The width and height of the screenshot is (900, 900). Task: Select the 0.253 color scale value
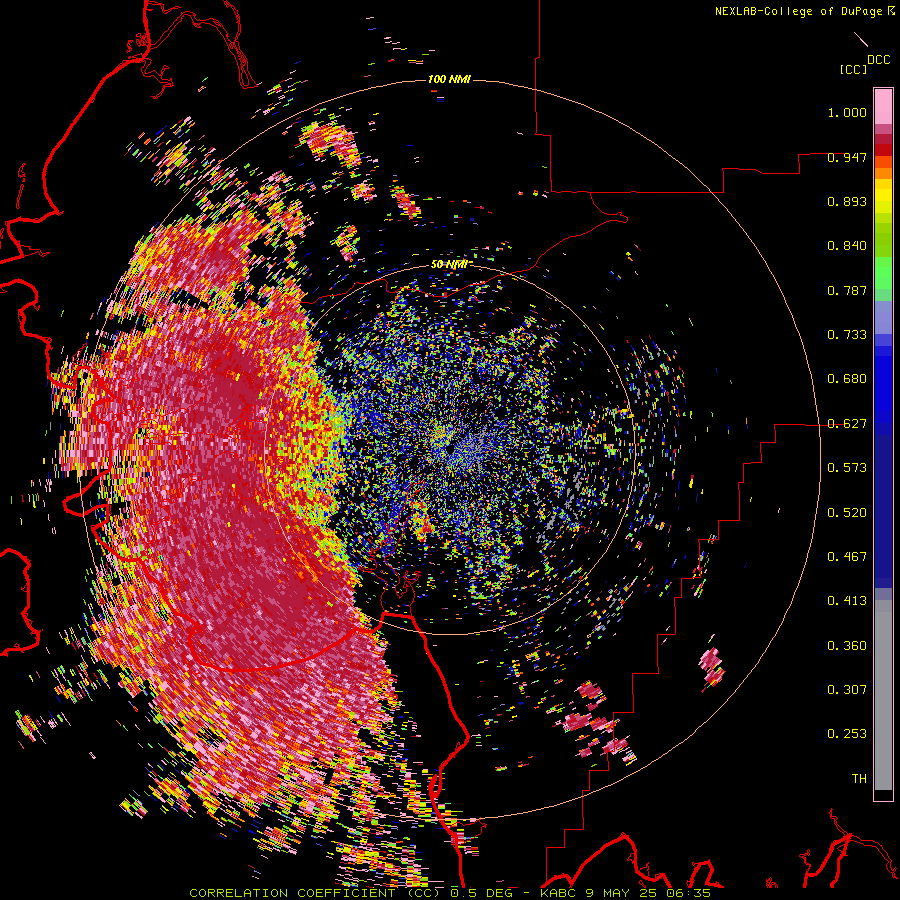point(847,734)
